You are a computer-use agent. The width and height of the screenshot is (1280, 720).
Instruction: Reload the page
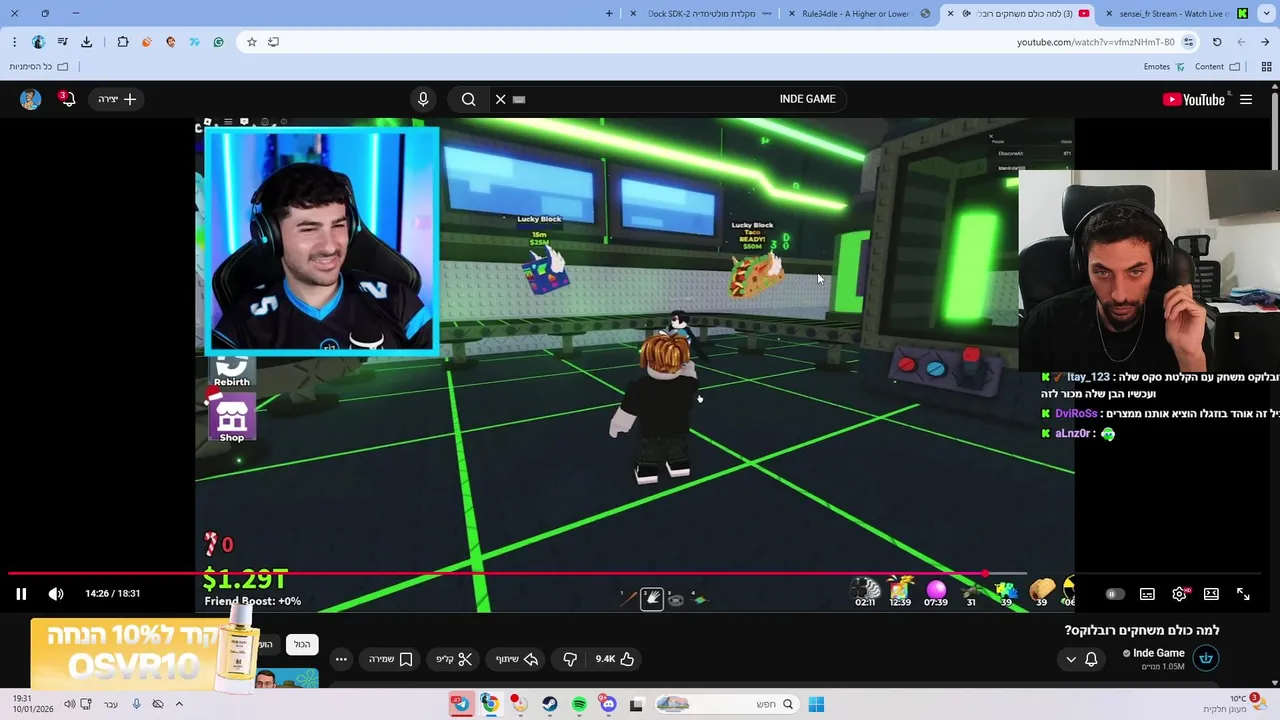(x=1217, y=42)
